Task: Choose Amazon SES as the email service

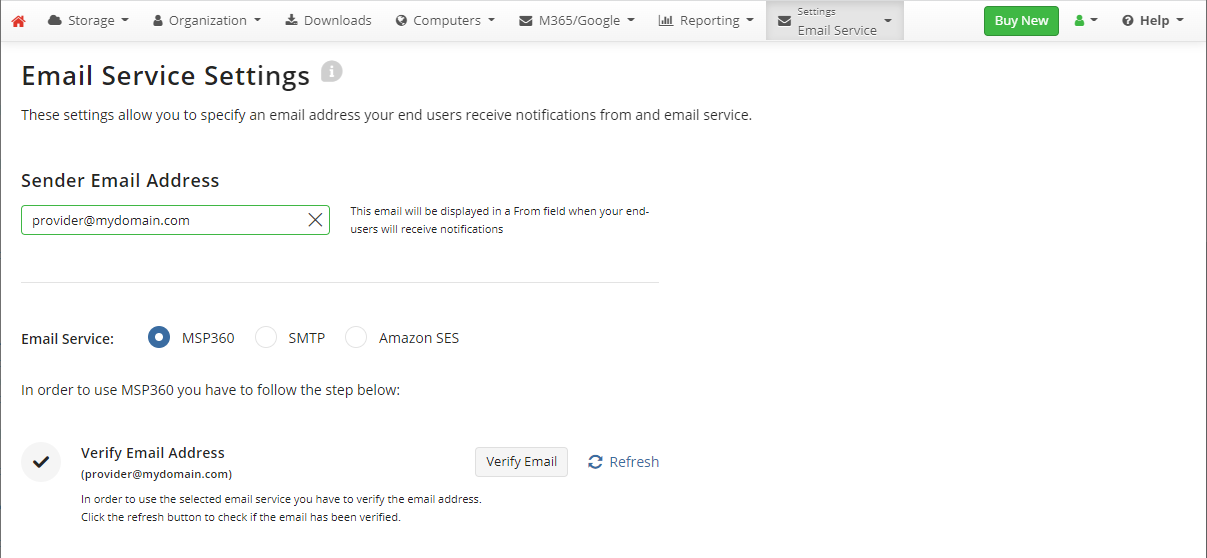Action: pos(356,338)
